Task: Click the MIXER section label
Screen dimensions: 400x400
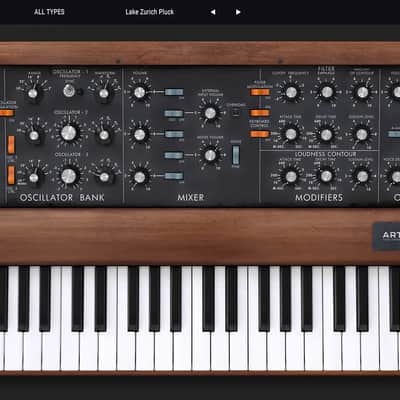Action: coord(191,197)
